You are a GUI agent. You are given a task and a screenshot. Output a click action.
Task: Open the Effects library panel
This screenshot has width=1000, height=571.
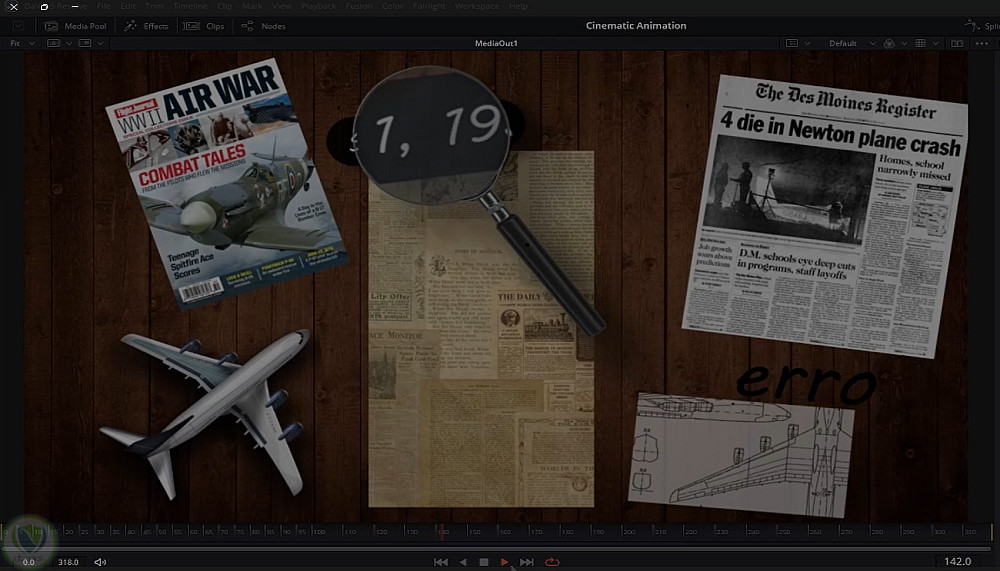click(x=147, y=26)
